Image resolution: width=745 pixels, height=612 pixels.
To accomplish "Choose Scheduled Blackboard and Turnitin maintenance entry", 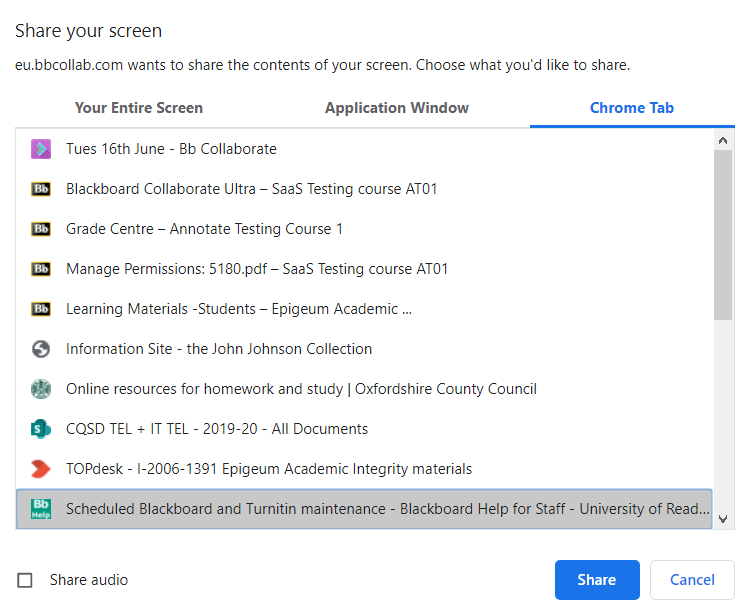I will [387, 509].
